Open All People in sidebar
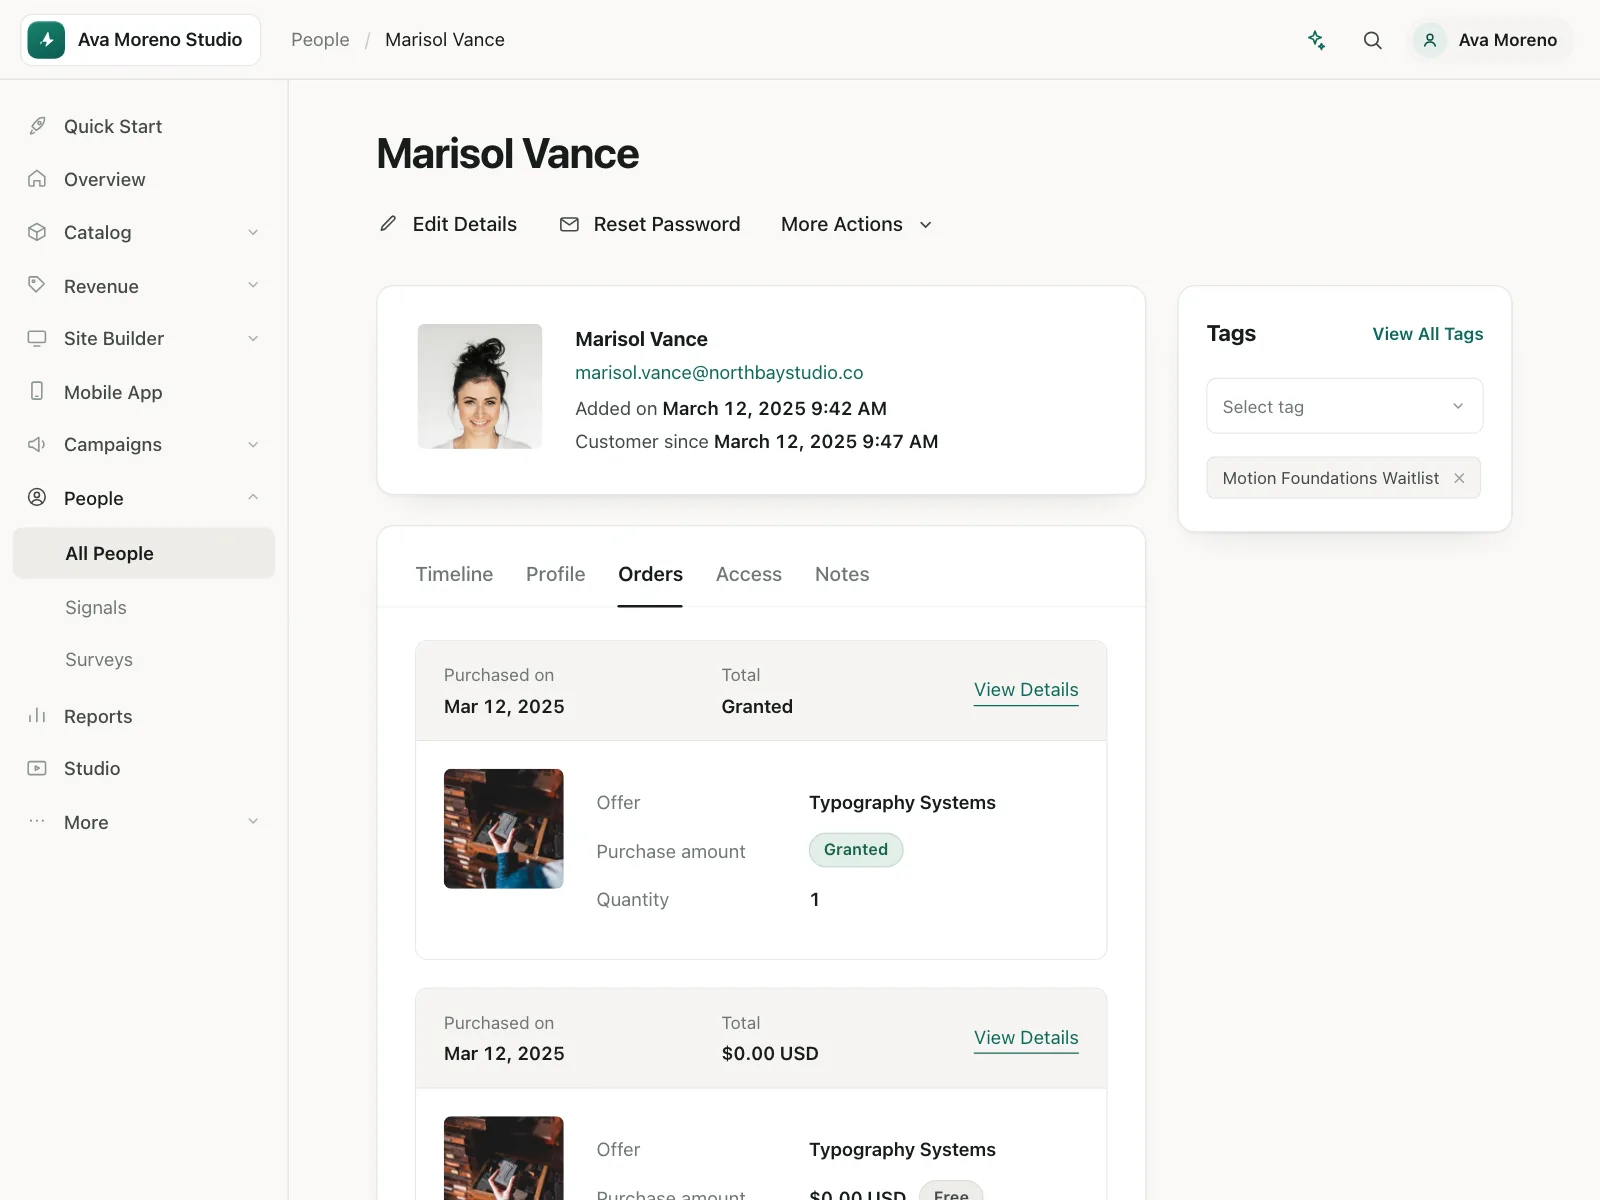 pos(144,553)
